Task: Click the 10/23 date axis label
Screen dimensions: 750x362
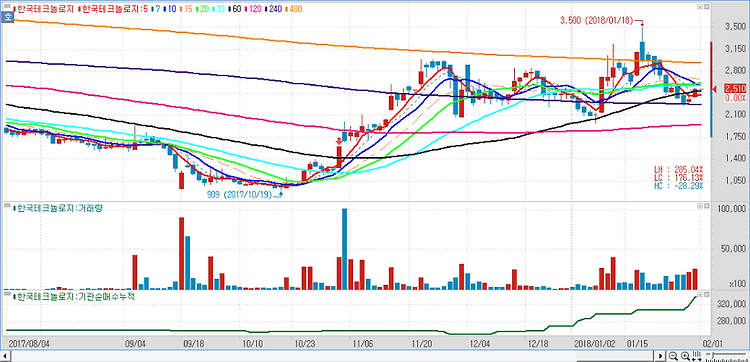Action: tap(304, 343)
